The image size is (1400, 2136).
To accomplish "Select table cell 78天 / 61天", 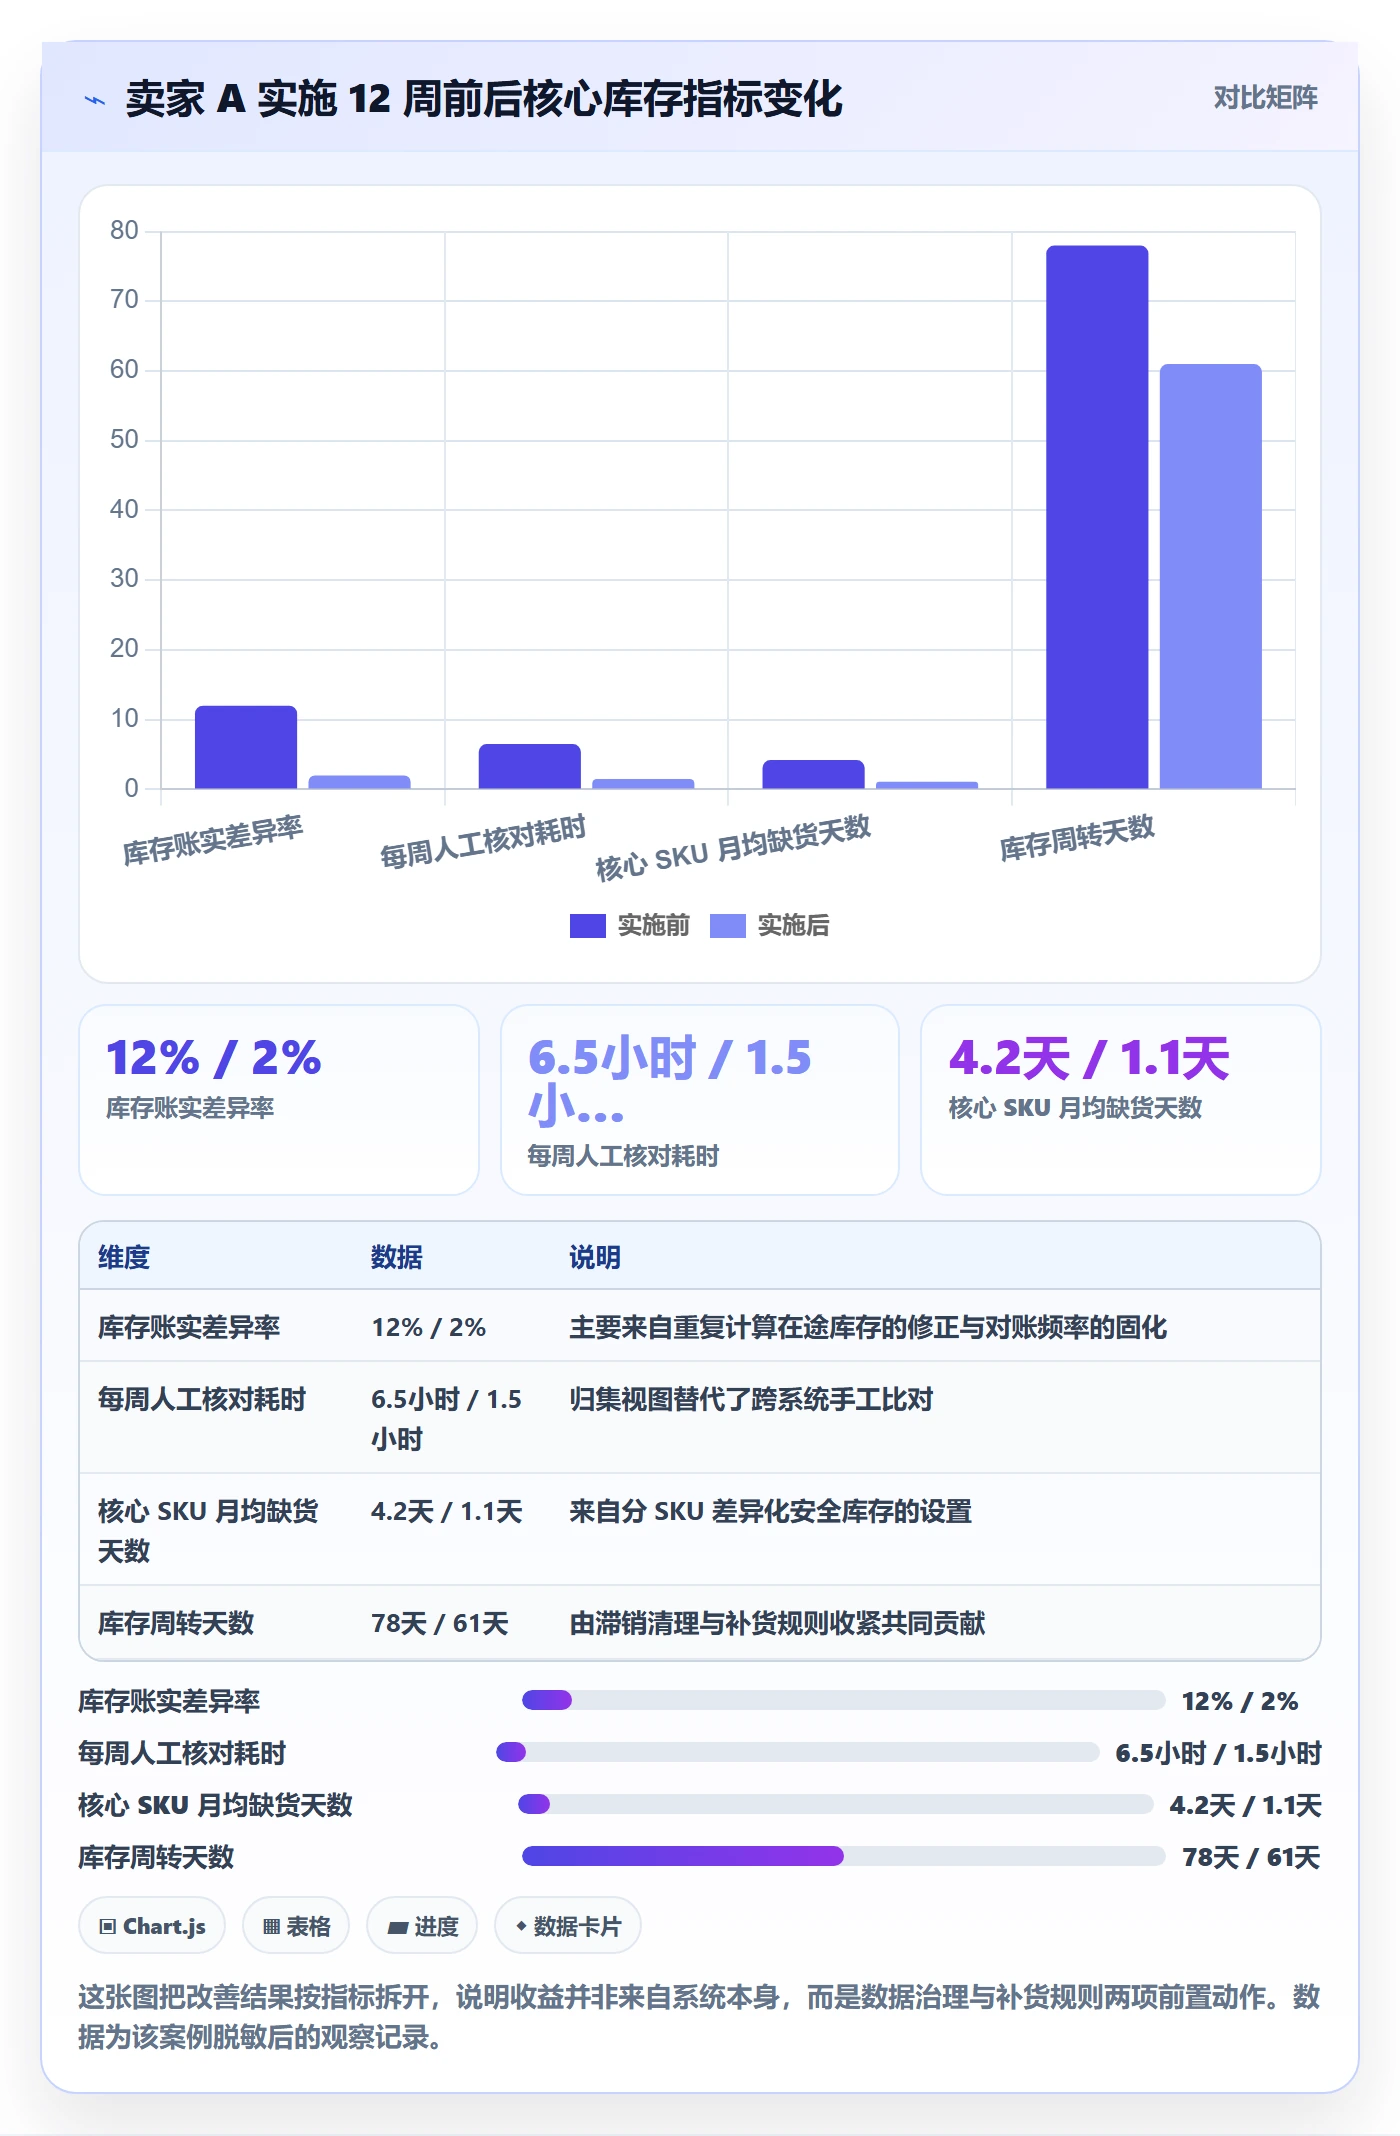I will 440,1622.
